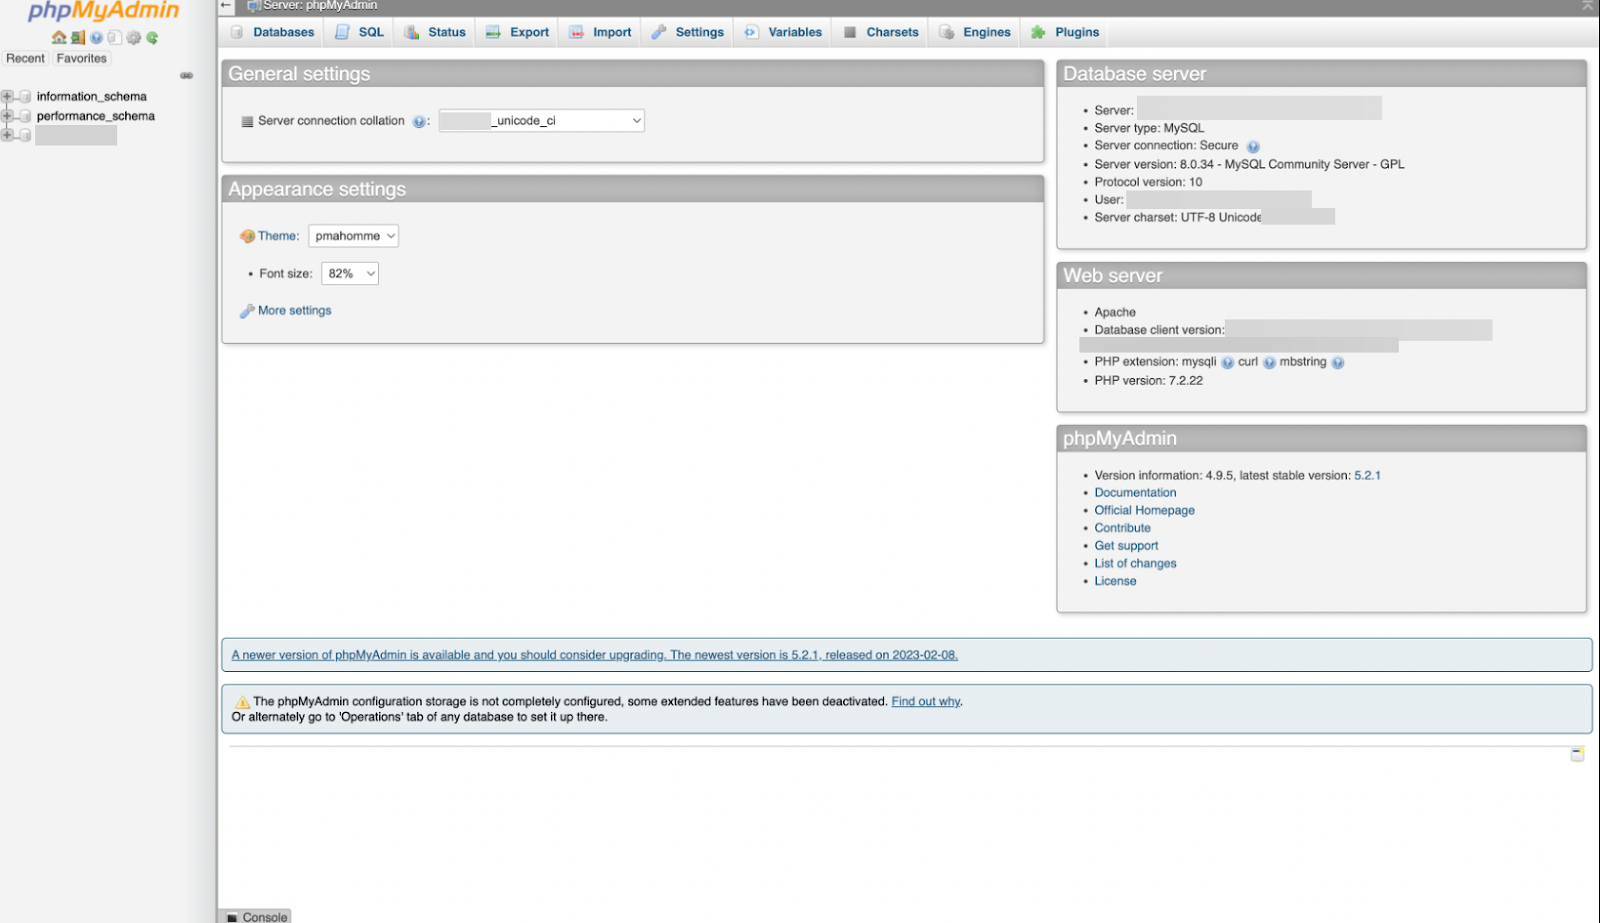This screenshot has height=923, width=1600.
Task: Reload navigation panel green refresh icon
Action: pos(152,38)
